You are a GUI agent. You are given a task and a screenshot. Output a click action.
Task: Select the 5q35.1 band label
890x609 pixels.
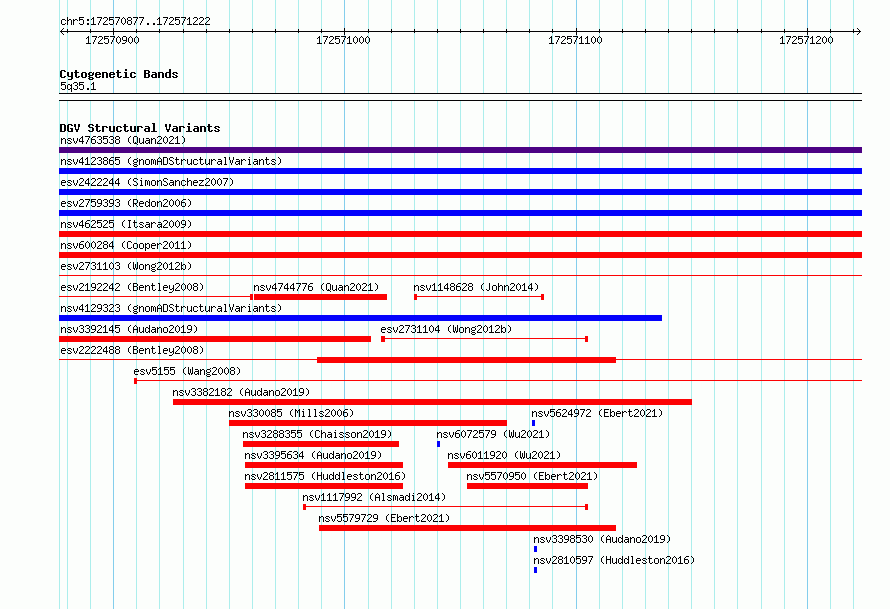78,86
